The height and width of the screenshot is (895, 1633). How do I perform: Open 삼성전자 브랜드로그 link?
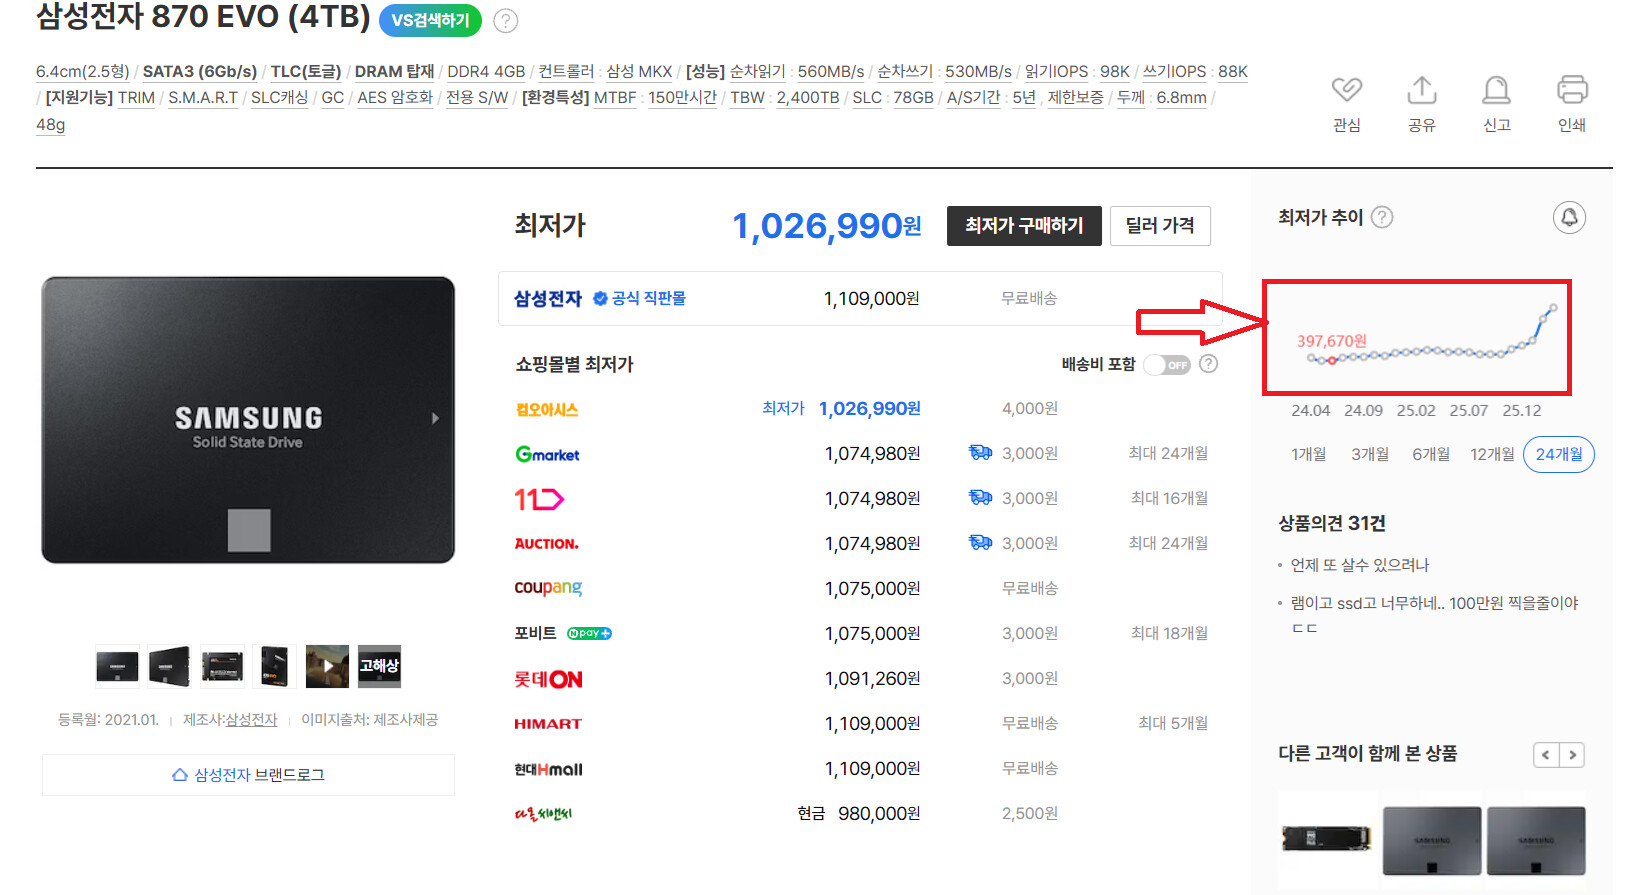pos(248,775)
